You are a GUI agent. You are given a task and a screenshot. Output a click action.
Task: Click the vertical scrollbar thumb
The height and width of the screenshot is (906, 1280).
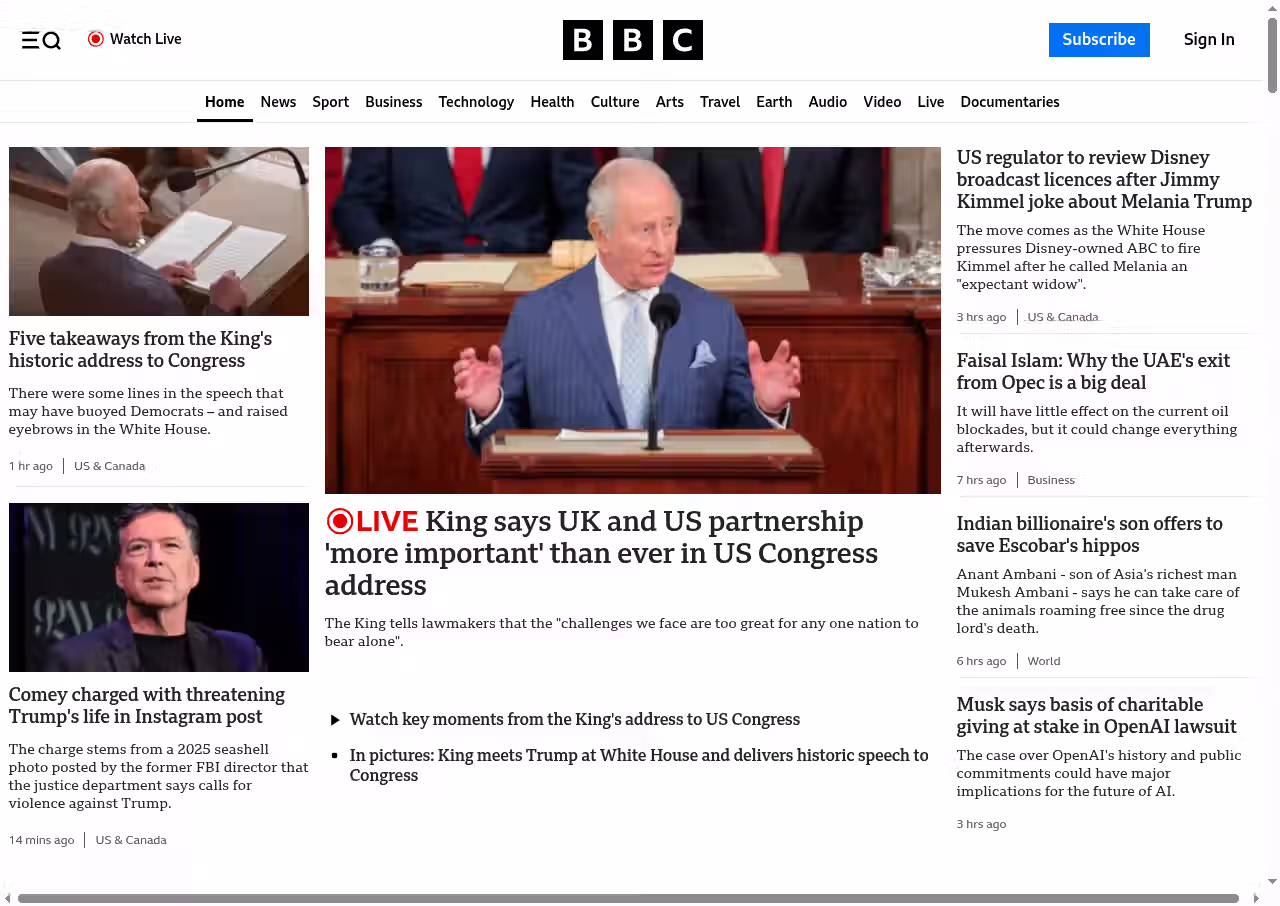tap(1272, 55)
